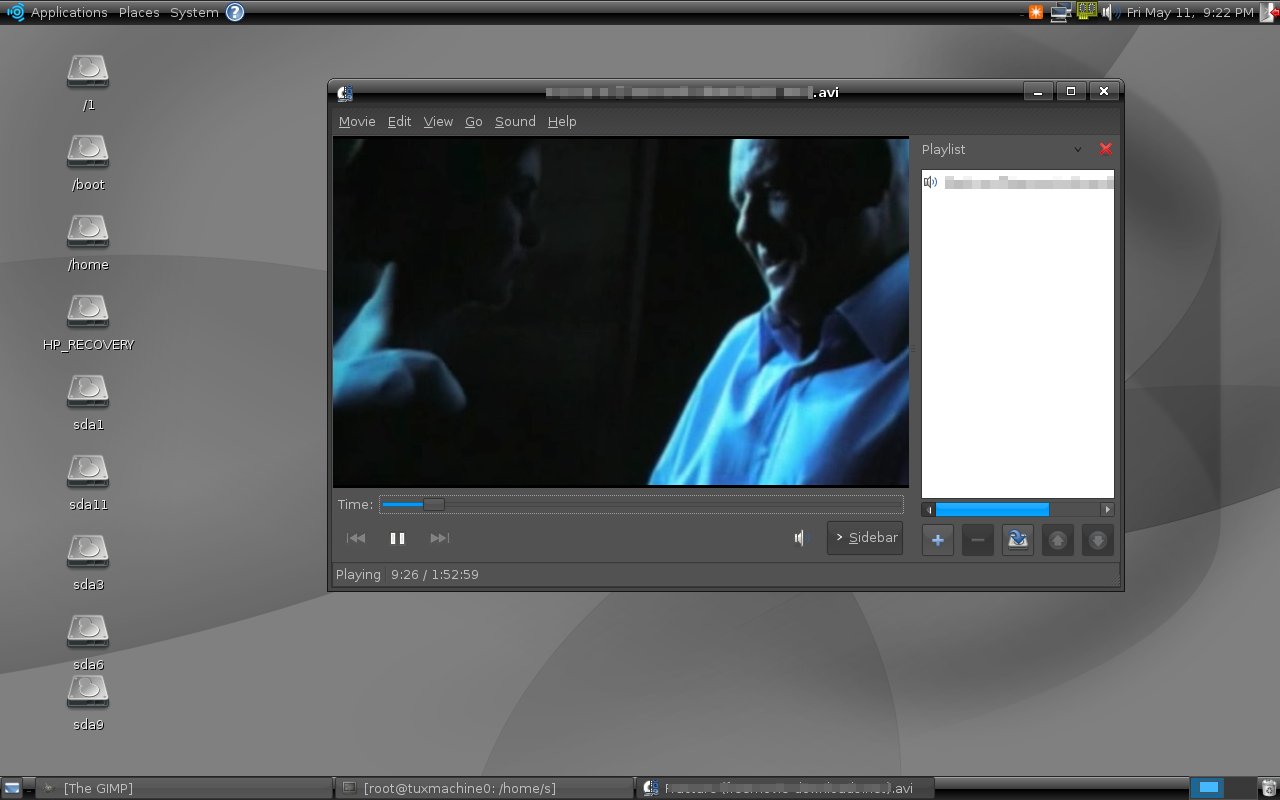Move playlist item up
This screenshot has width=1280, height=800.
tap(1057, 540)
